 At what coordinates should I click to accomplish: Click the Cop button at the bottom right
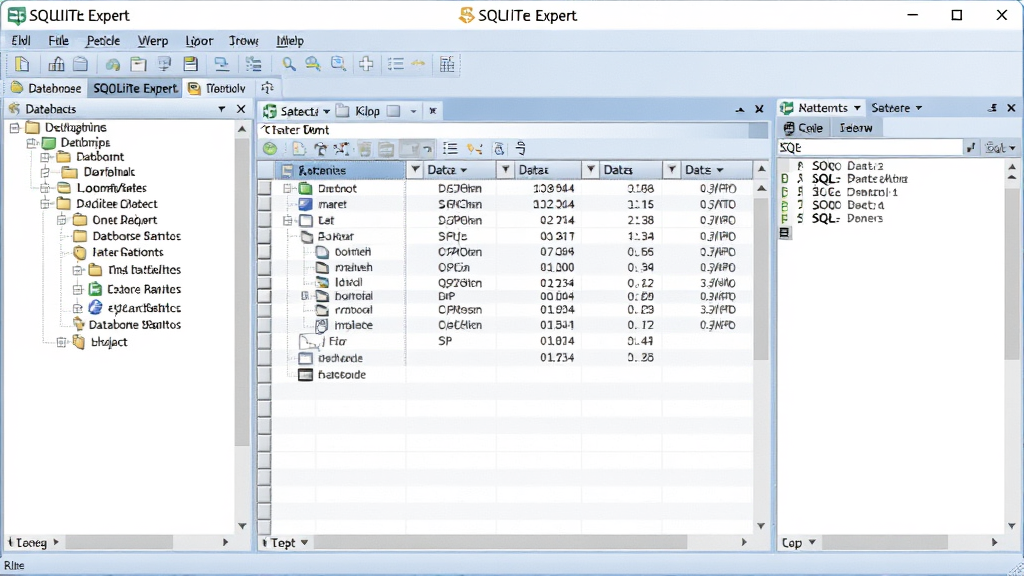[799, 543]
